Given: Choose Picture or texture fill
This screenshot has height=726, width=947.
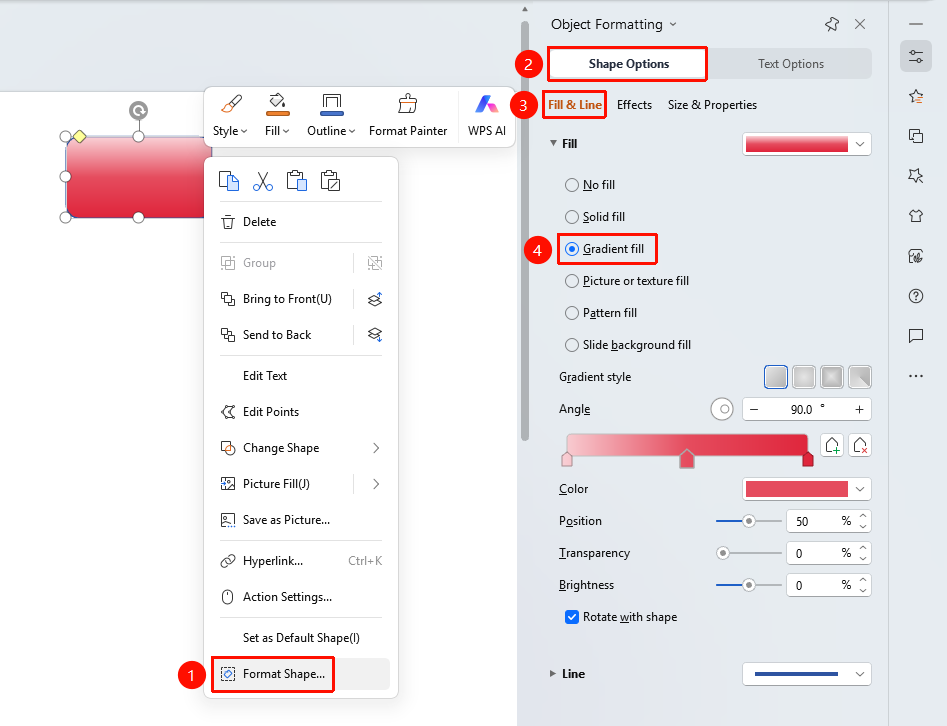Looking at the screenshot, I should click(x=627, y=281).
